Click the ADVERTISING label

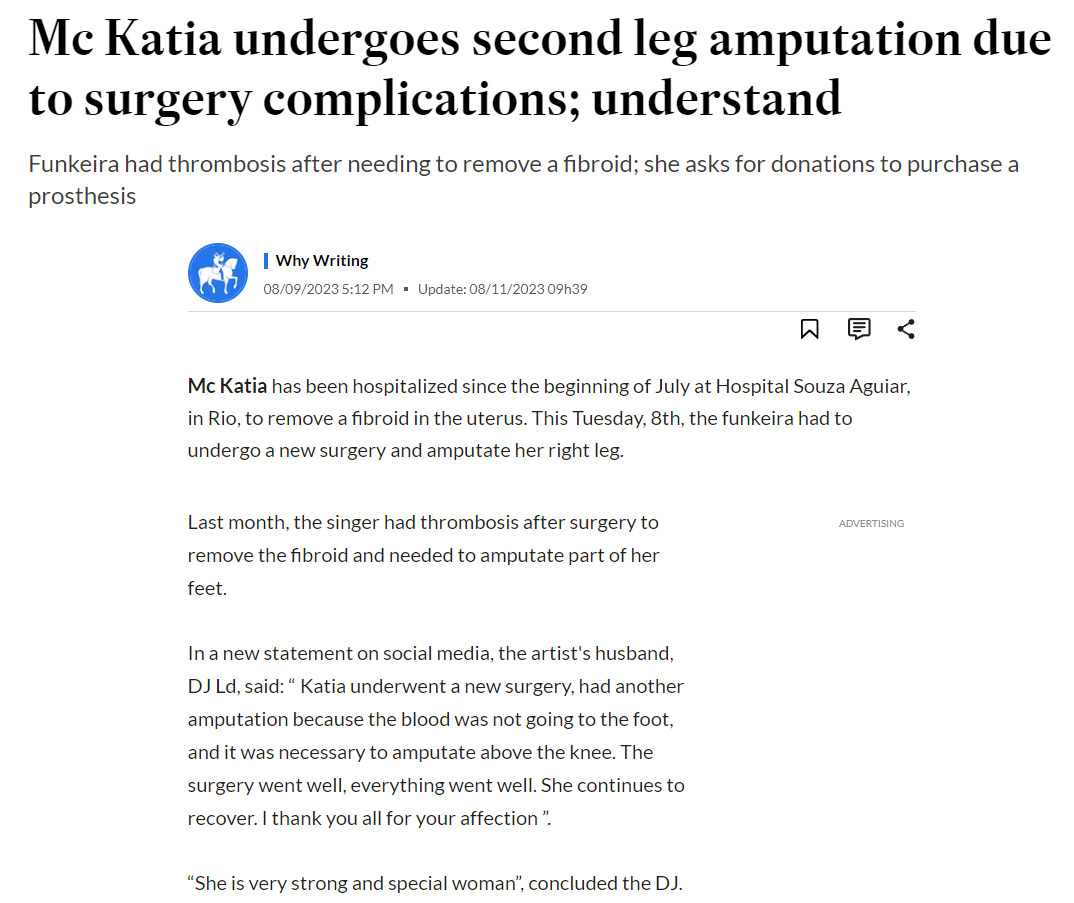pyautogui.click(x=871, y=523)
